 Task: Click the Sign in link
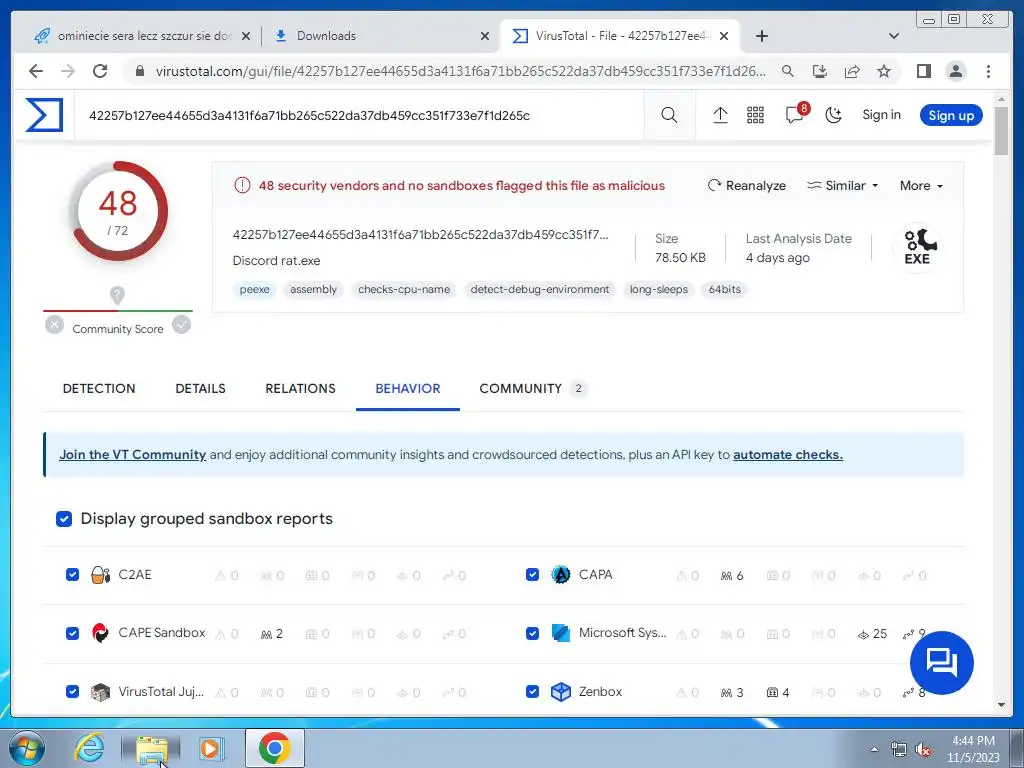click(x=881, y=115)
